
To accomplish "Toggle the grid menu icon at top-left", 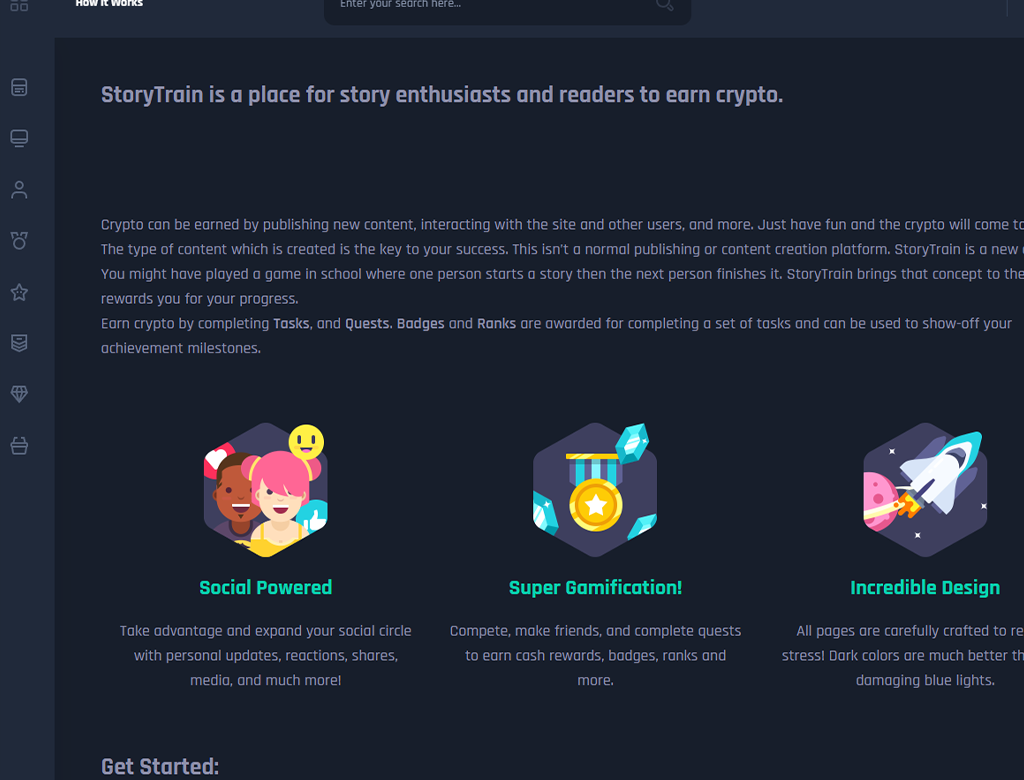I will (19, 5).
